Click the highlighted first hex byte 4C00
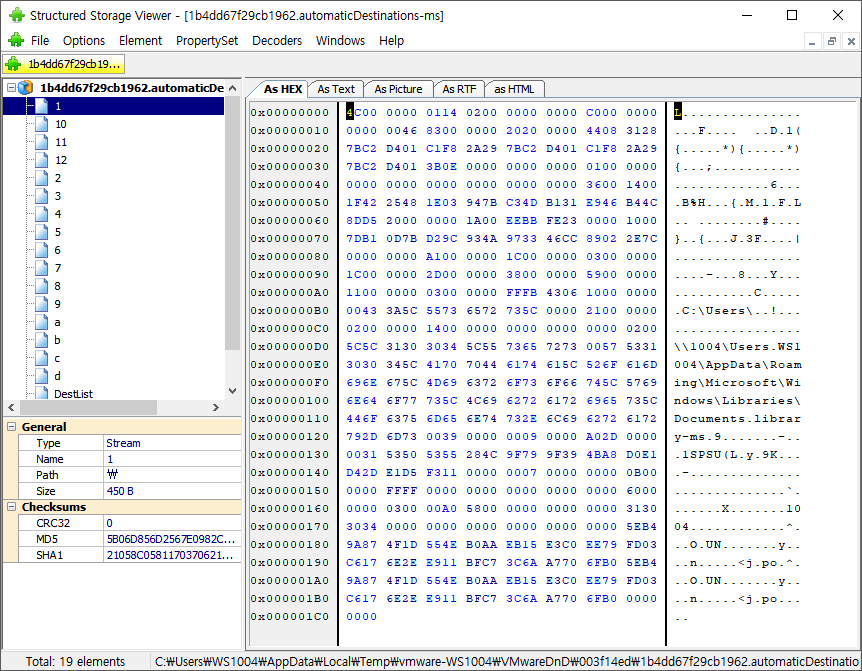The height and width of the screenshot is (671, 862). [x=361, y=113]
